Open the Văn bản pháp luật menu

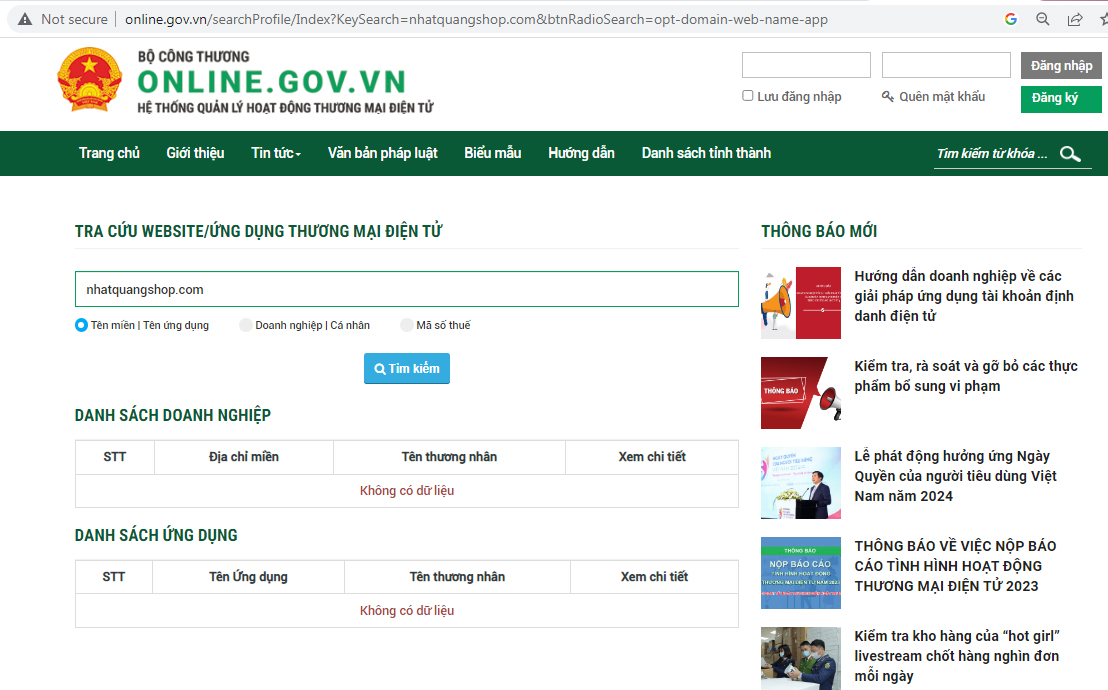[382, 153]
